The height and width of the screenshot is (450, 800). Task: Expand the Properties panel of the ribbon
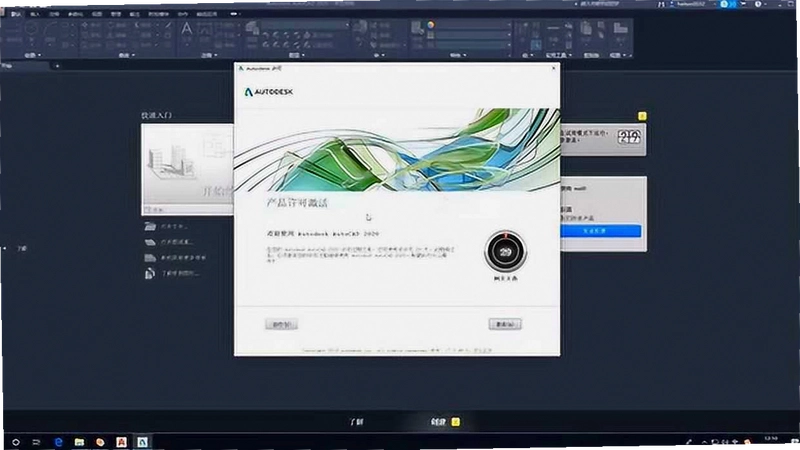click(x=458, y=55)
